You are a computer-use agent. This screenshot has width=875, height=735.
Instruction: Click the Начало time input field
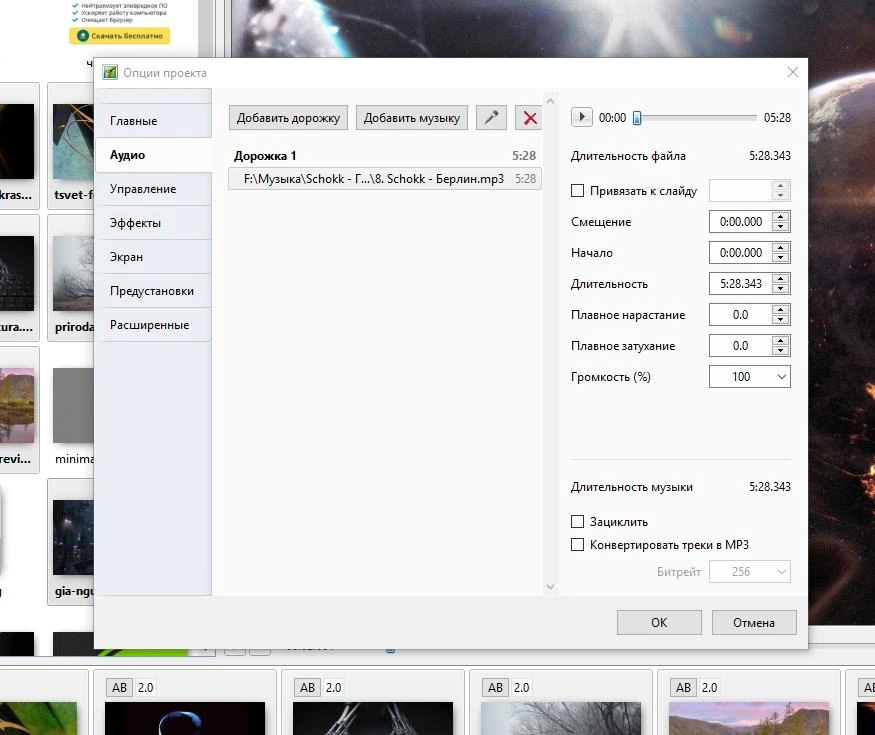[x=741, y=253]
